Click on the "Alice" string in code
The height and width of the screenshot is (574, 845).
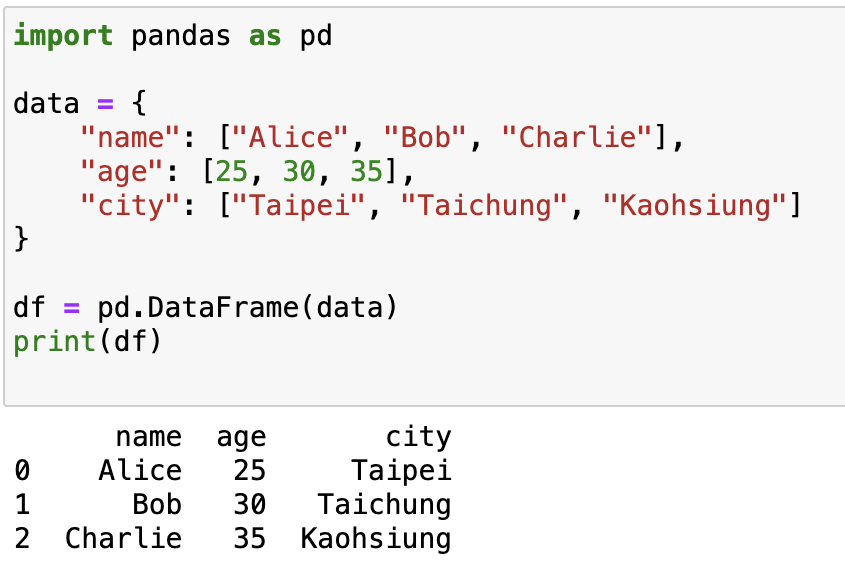[290, 137]
